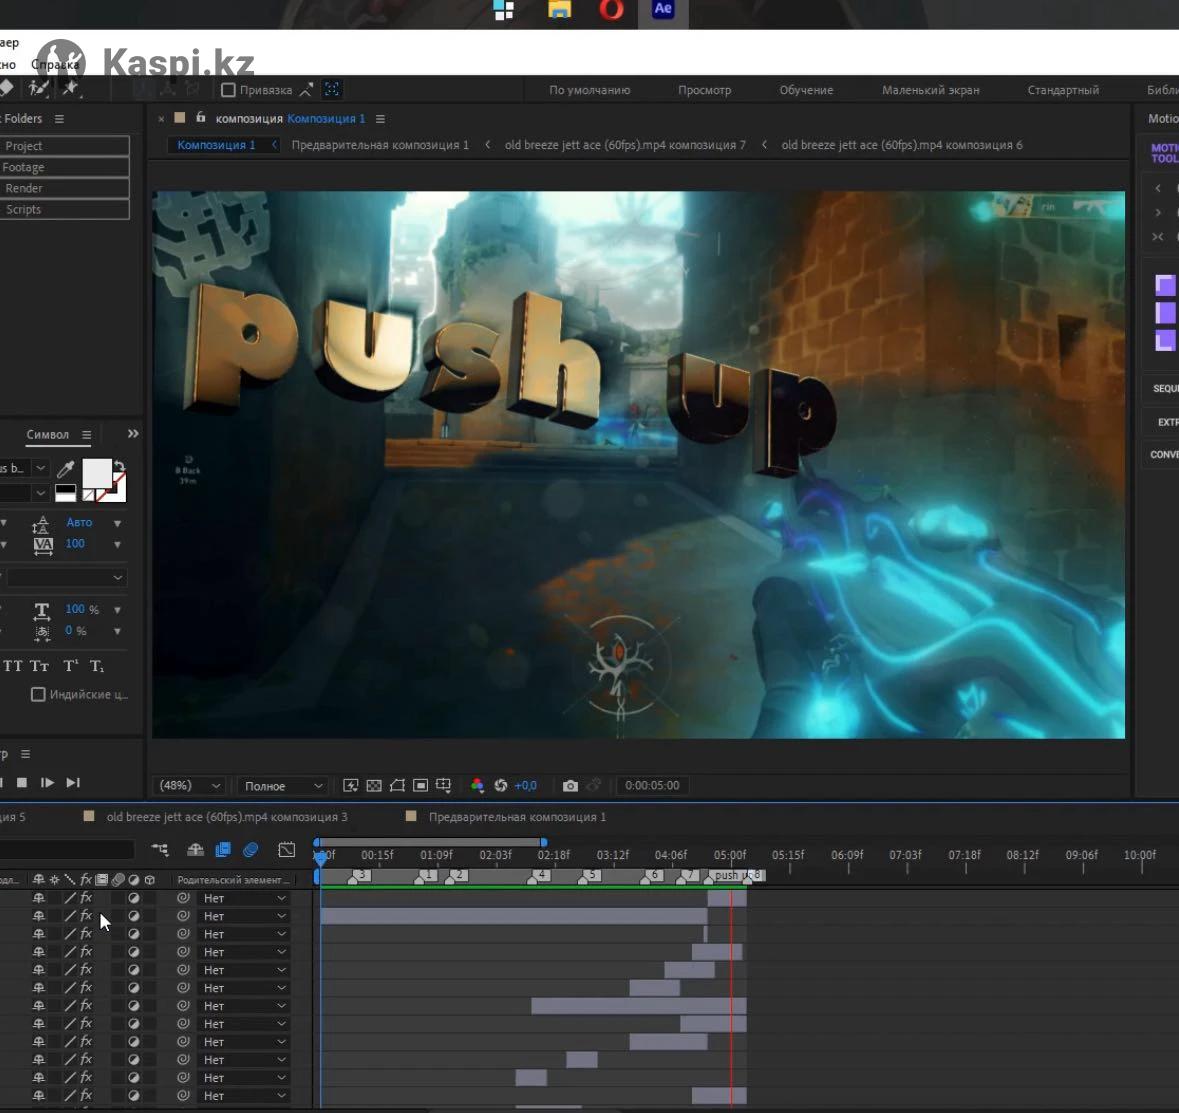Open the Композиция 1 panel menu
The height and width of the screenshot is (1113, 1179).
380,119
